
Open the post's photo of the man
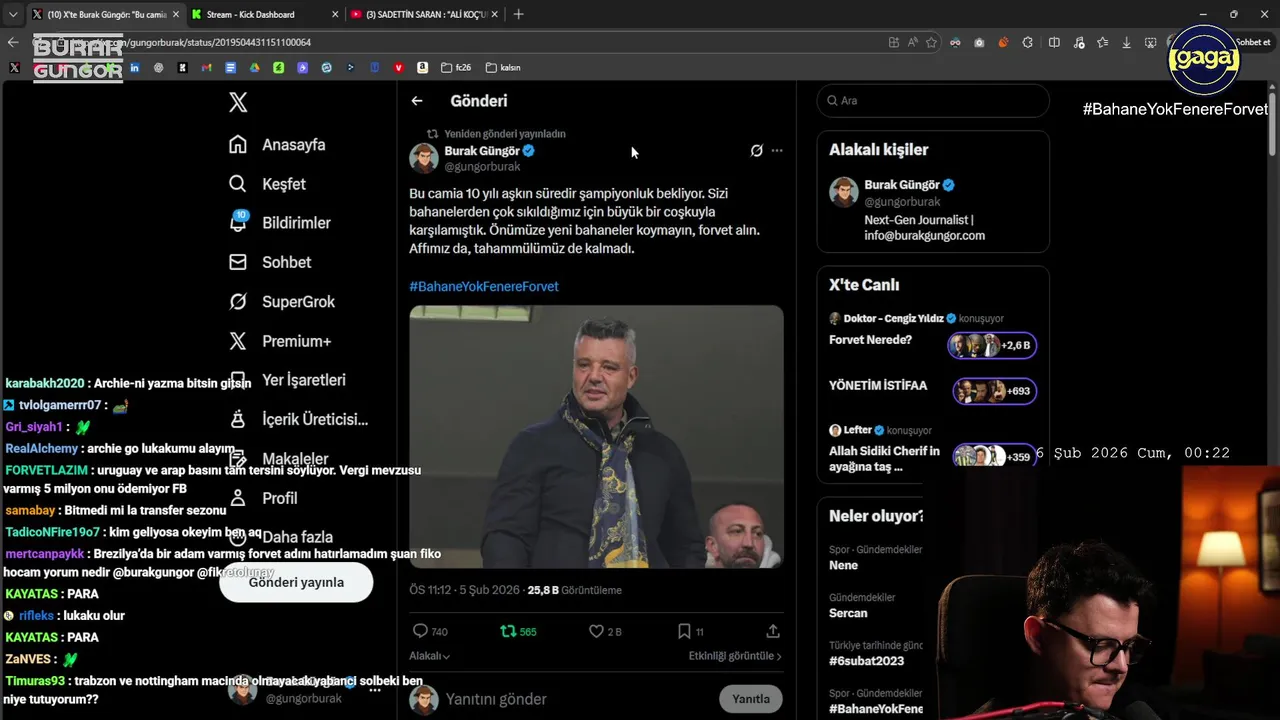coord(596,437)
